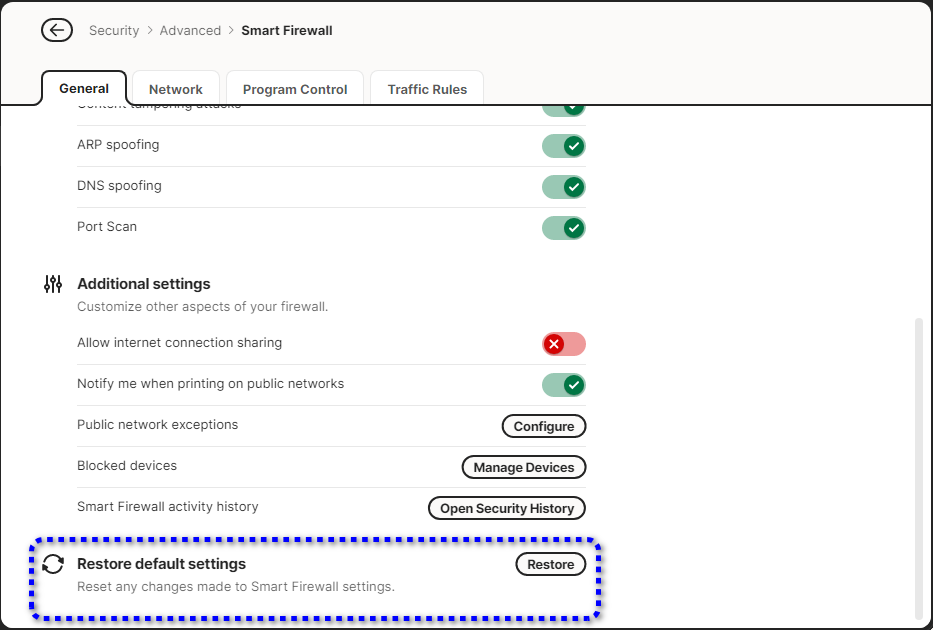Open the Program Control tab
This screenshot has width=933, height=630.
click(295, 89)
